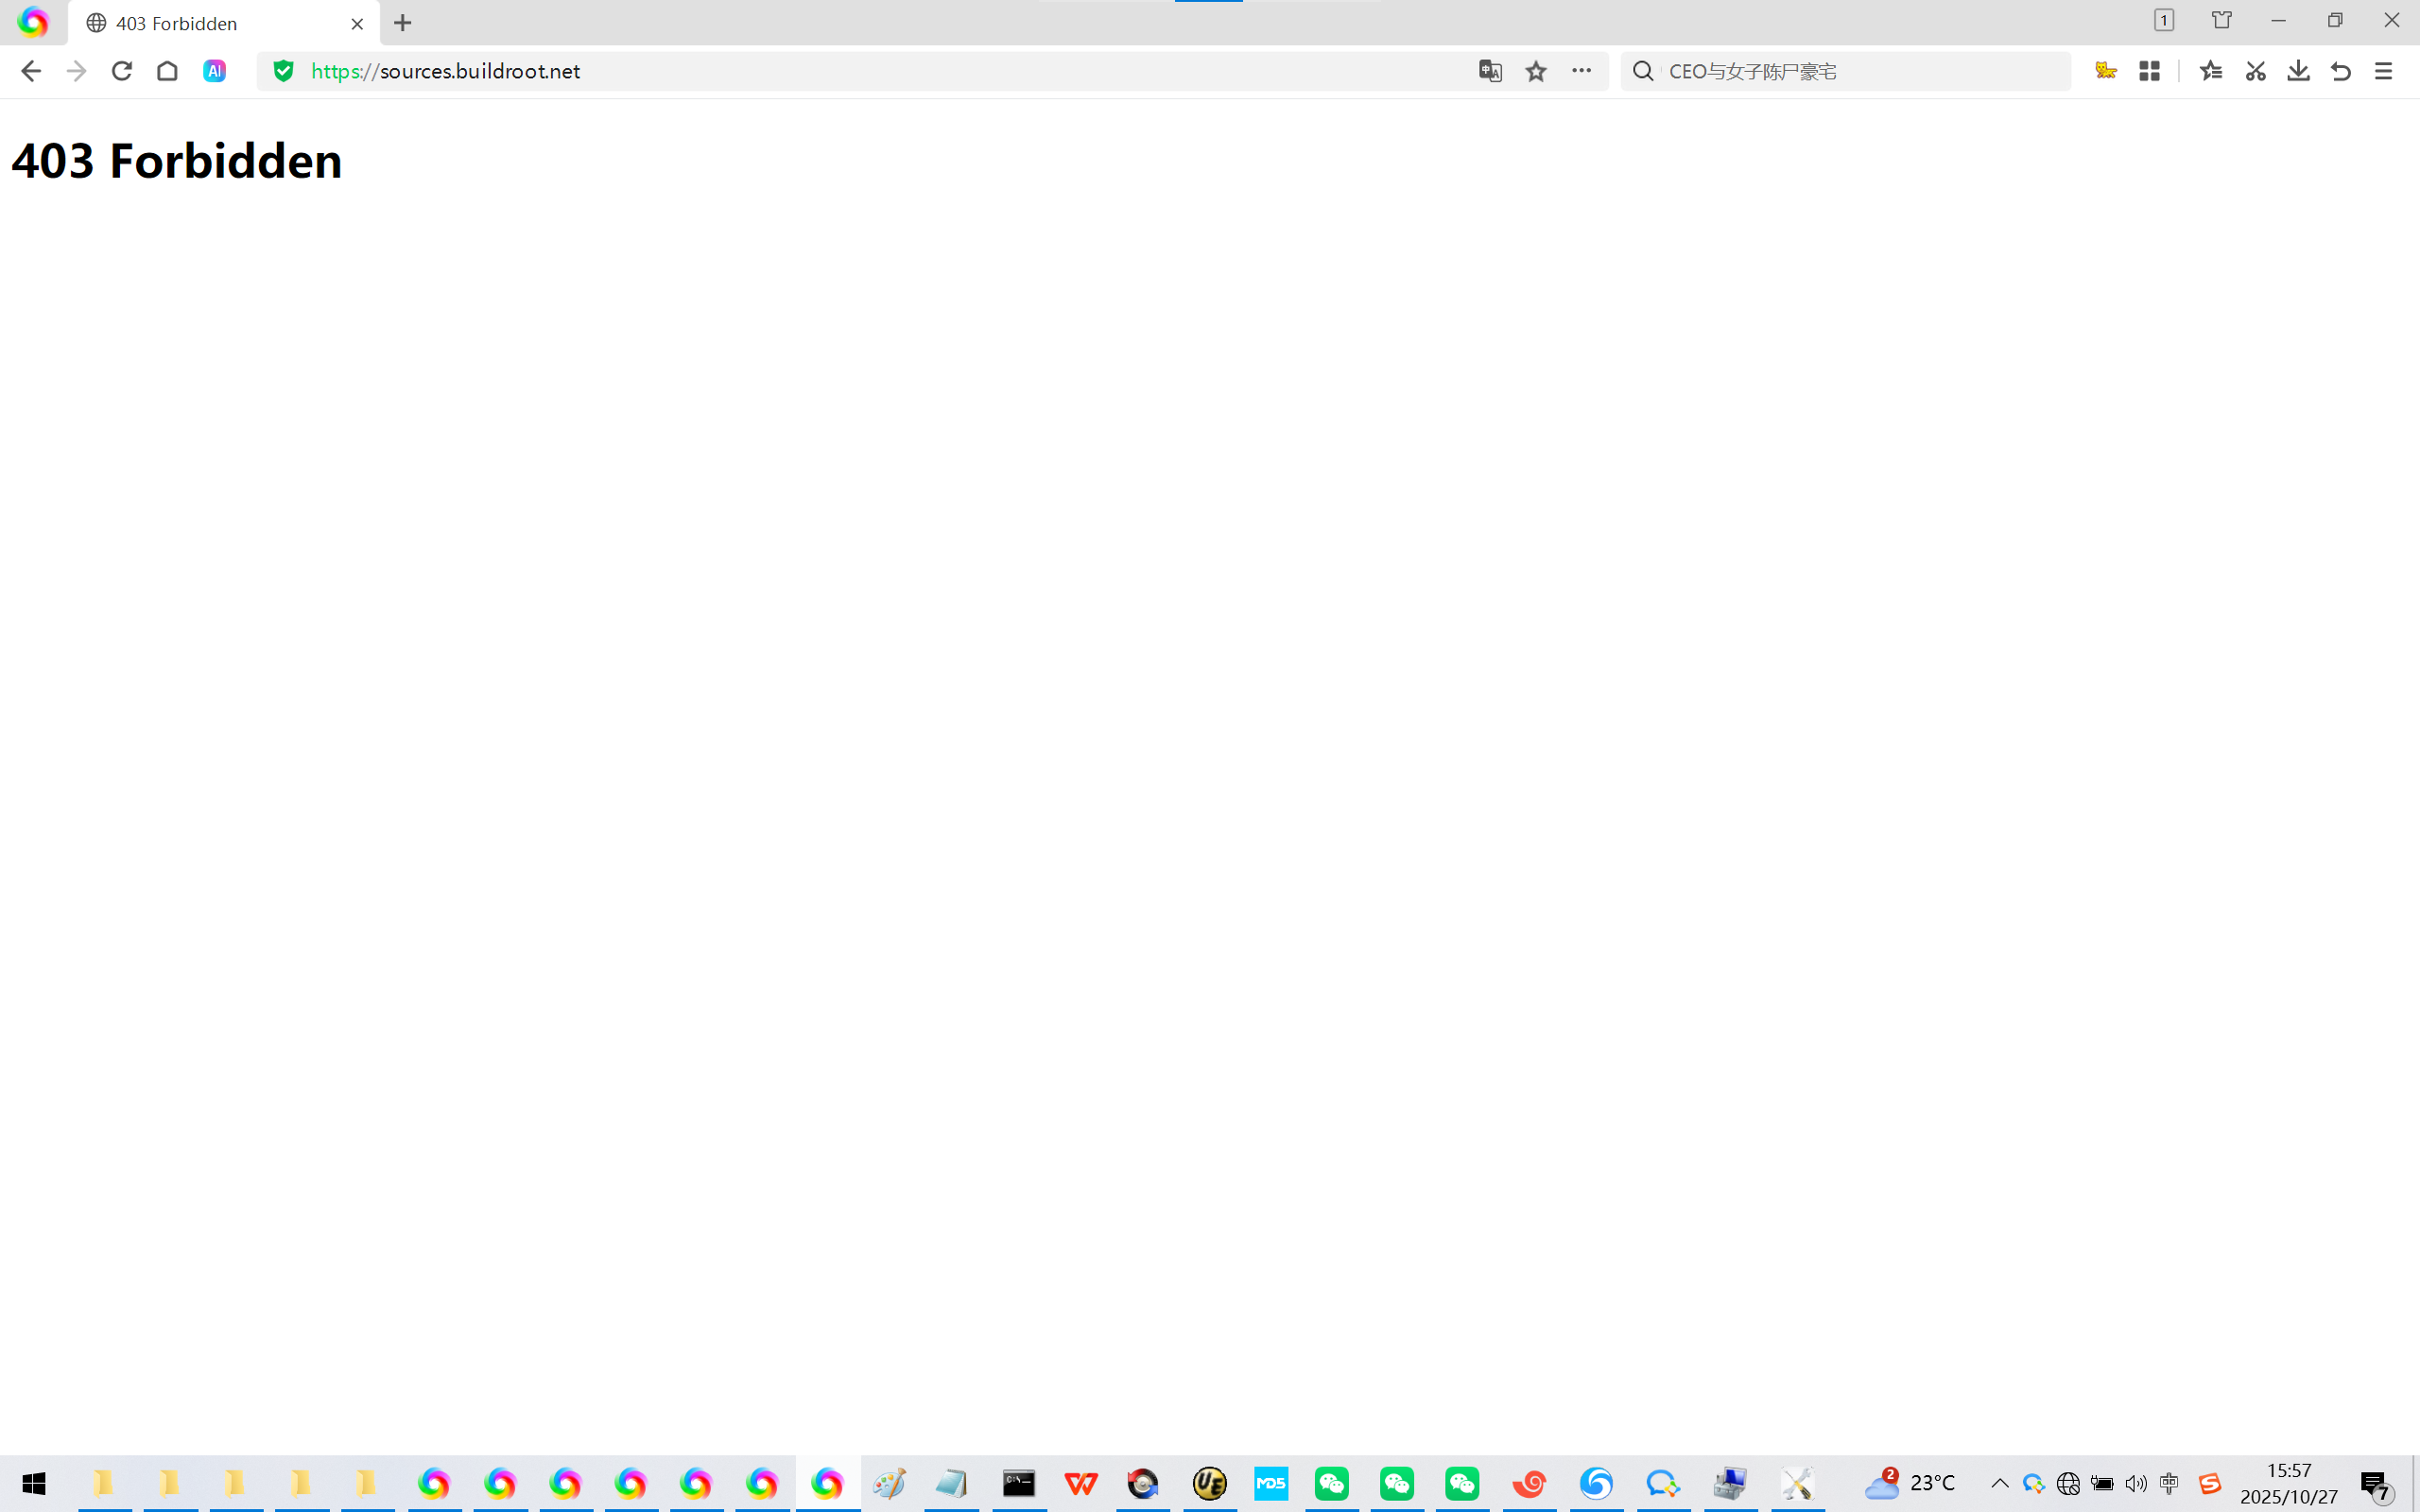The height and width of the screenshot is (1512, 2420).
Task: Show hidden system tray icons
Action: pos(1999,1483)
